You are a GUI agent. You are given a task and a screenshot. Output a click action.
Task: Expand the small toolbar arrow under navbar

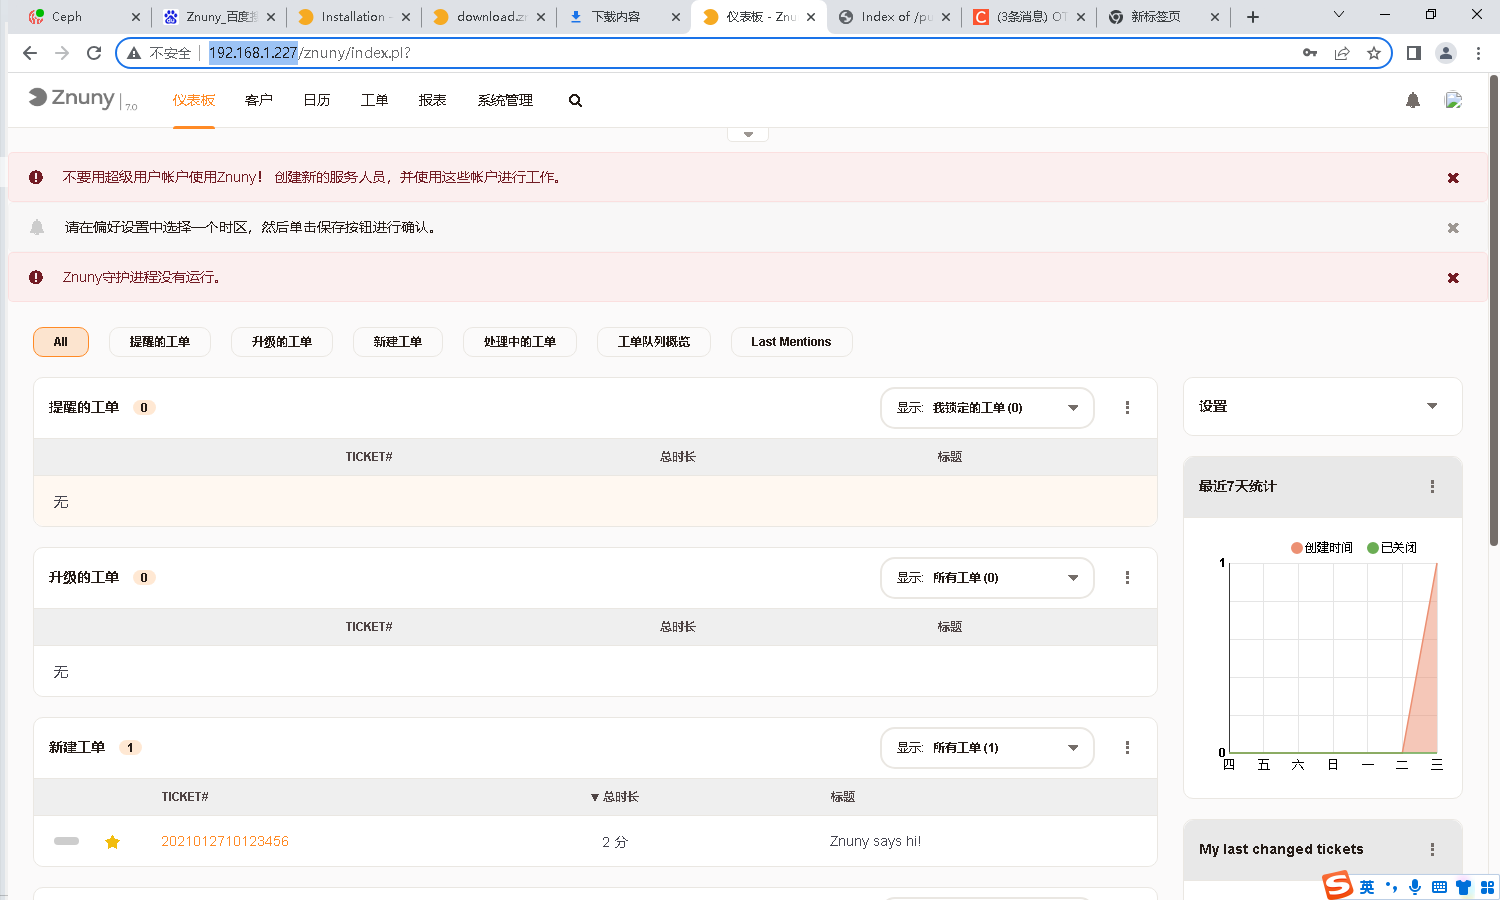tap(748, 134)
